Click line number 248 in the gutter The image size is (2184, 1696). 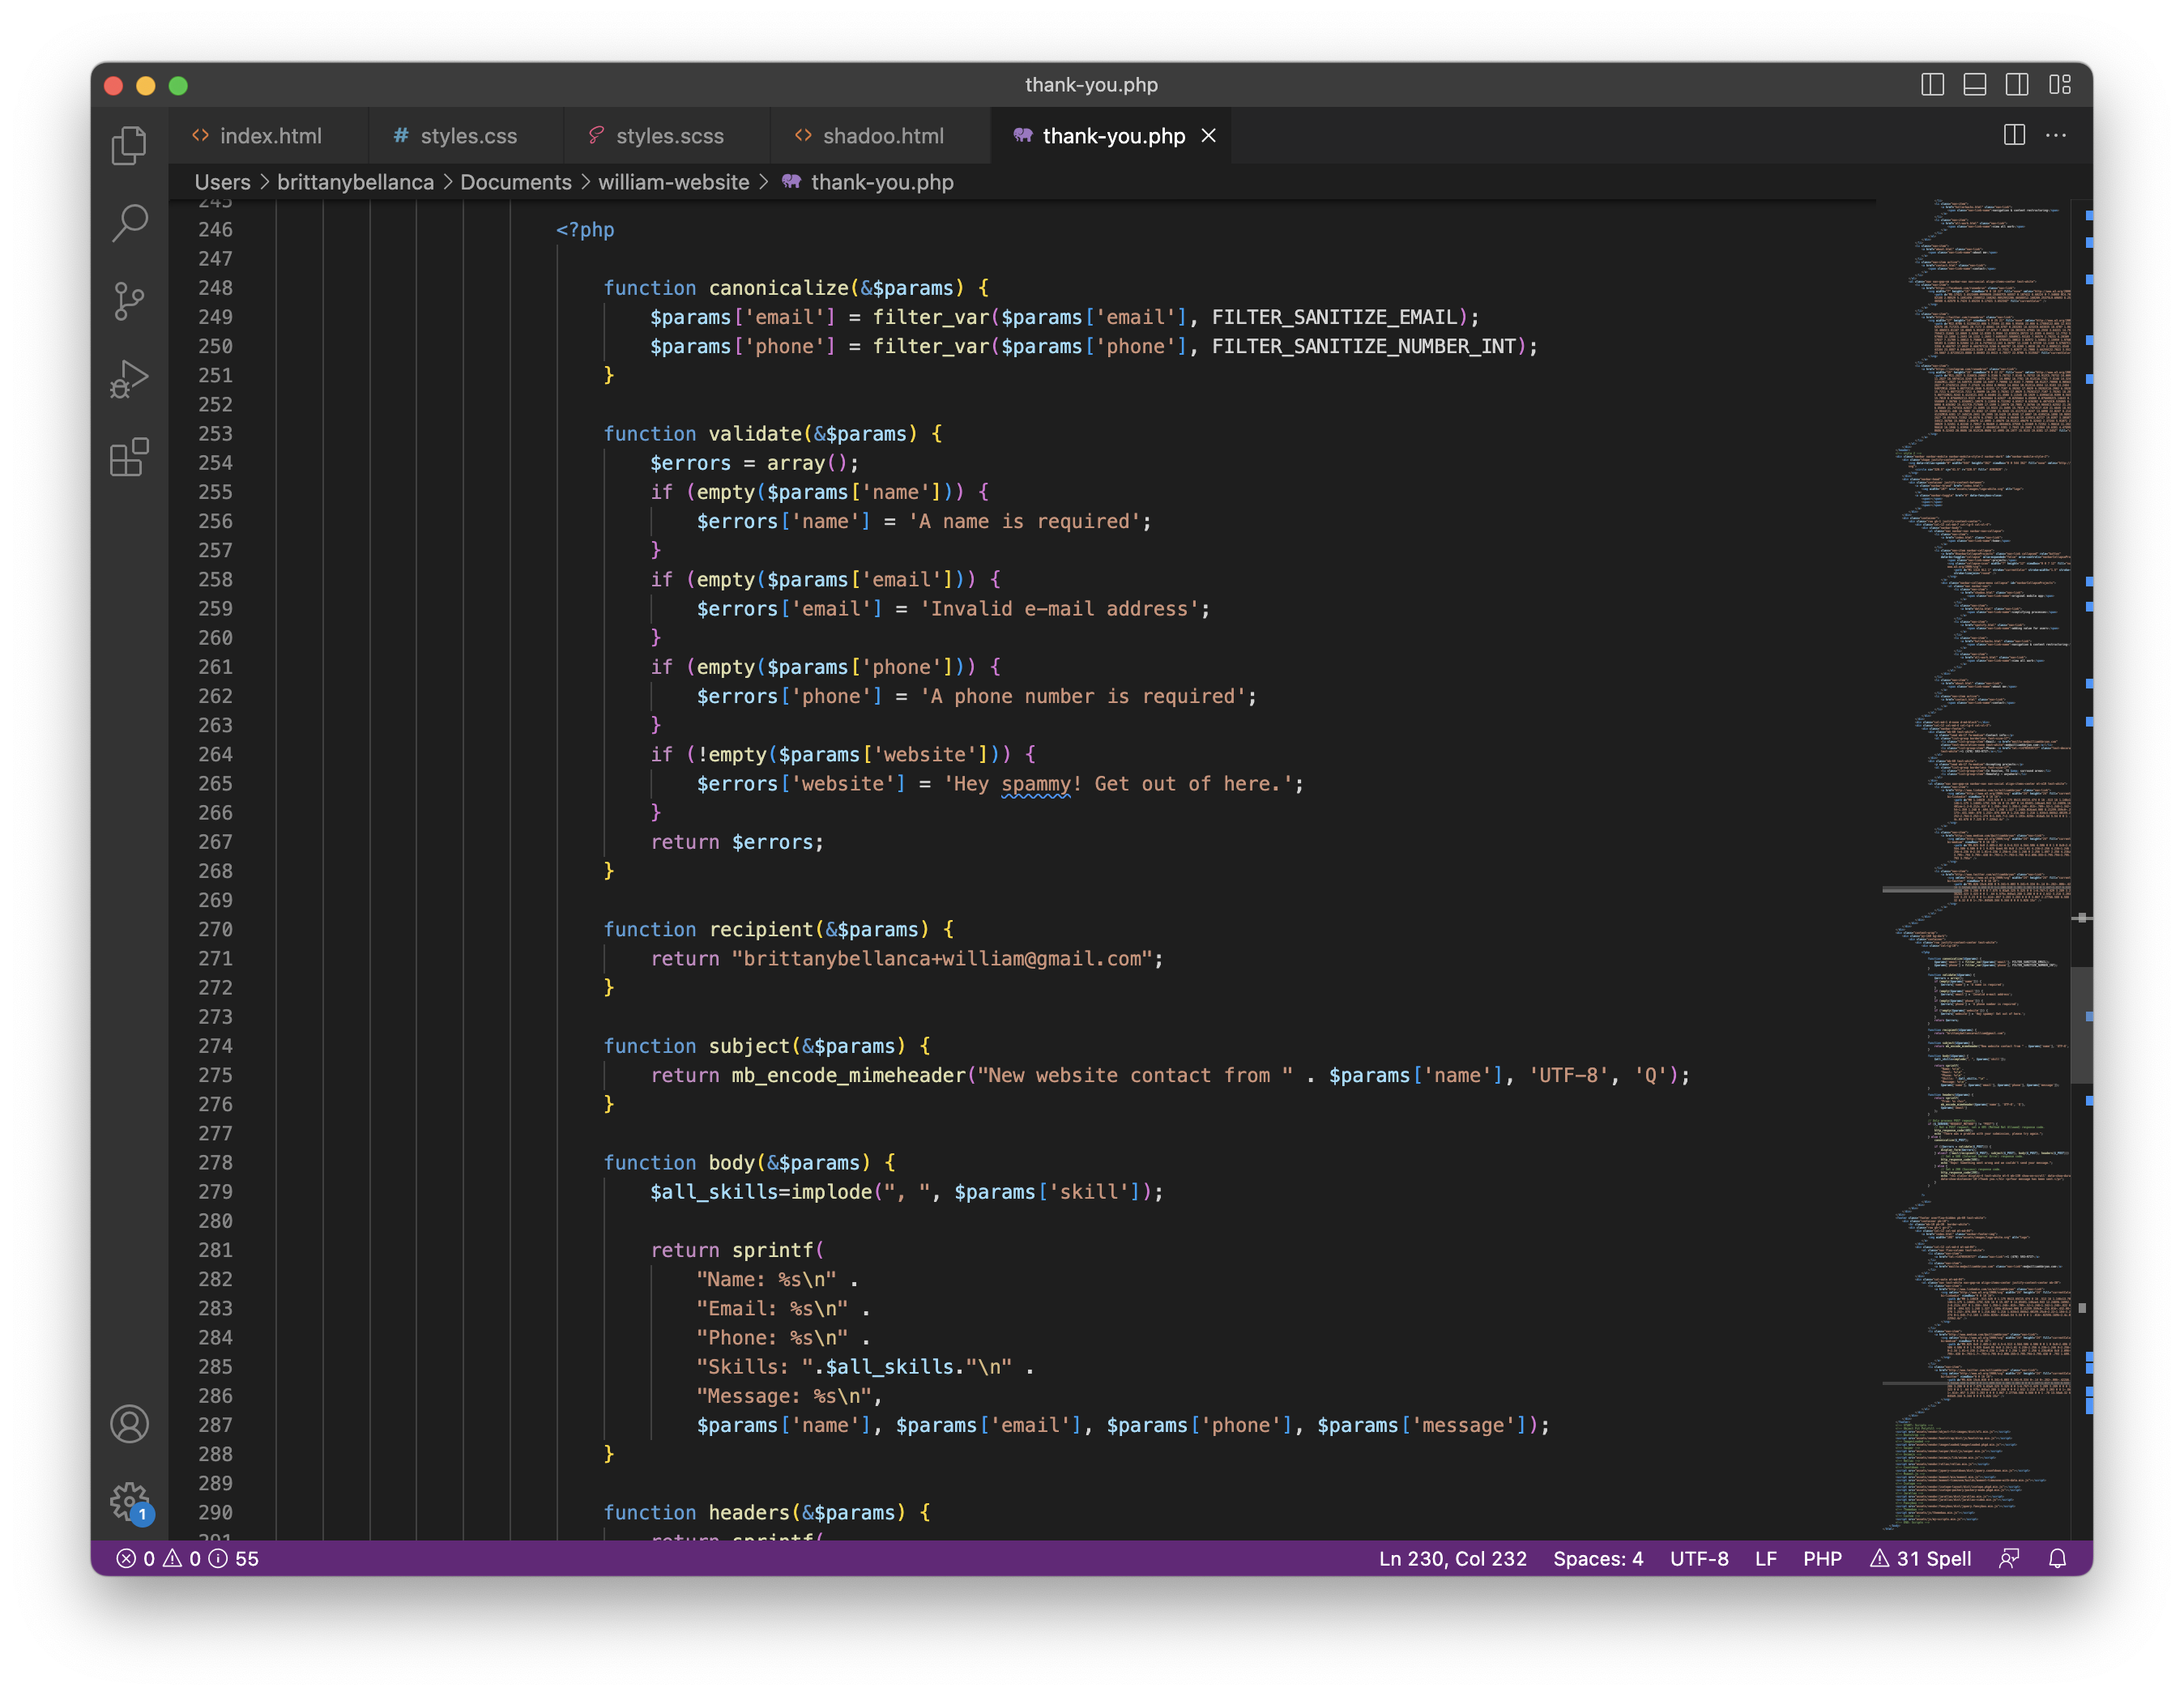pos(215,288)
